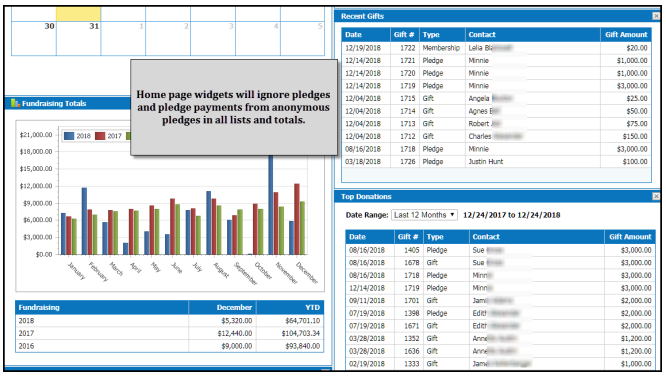
Task: Select calendar day 31
Action: click(79, 38)
